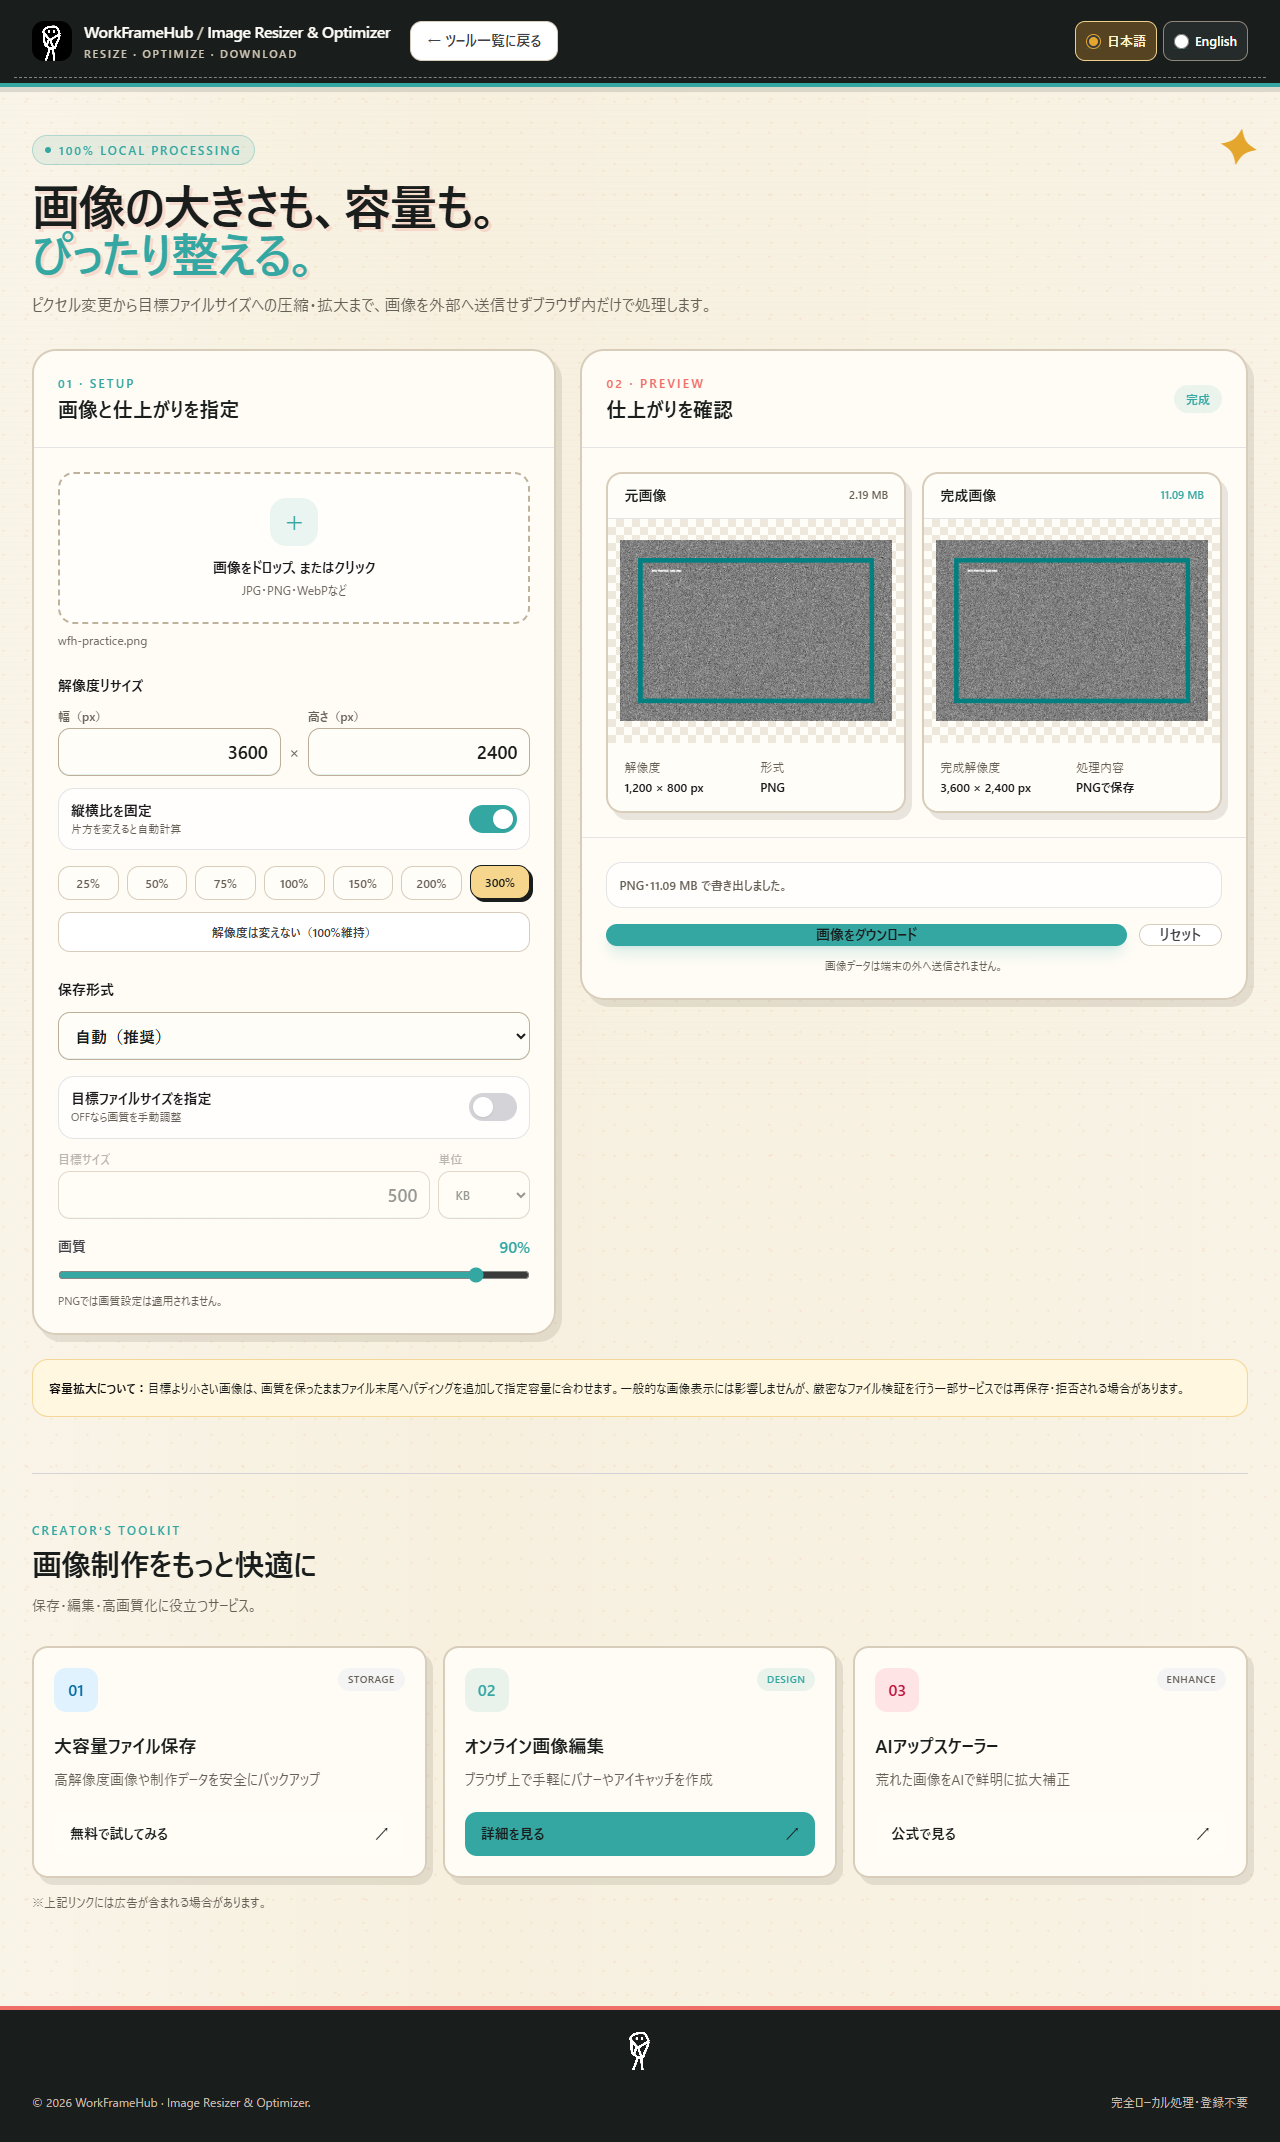Click the arrow icon on 公式で見る
1280x2142 pixels.
point(1203,1833)
